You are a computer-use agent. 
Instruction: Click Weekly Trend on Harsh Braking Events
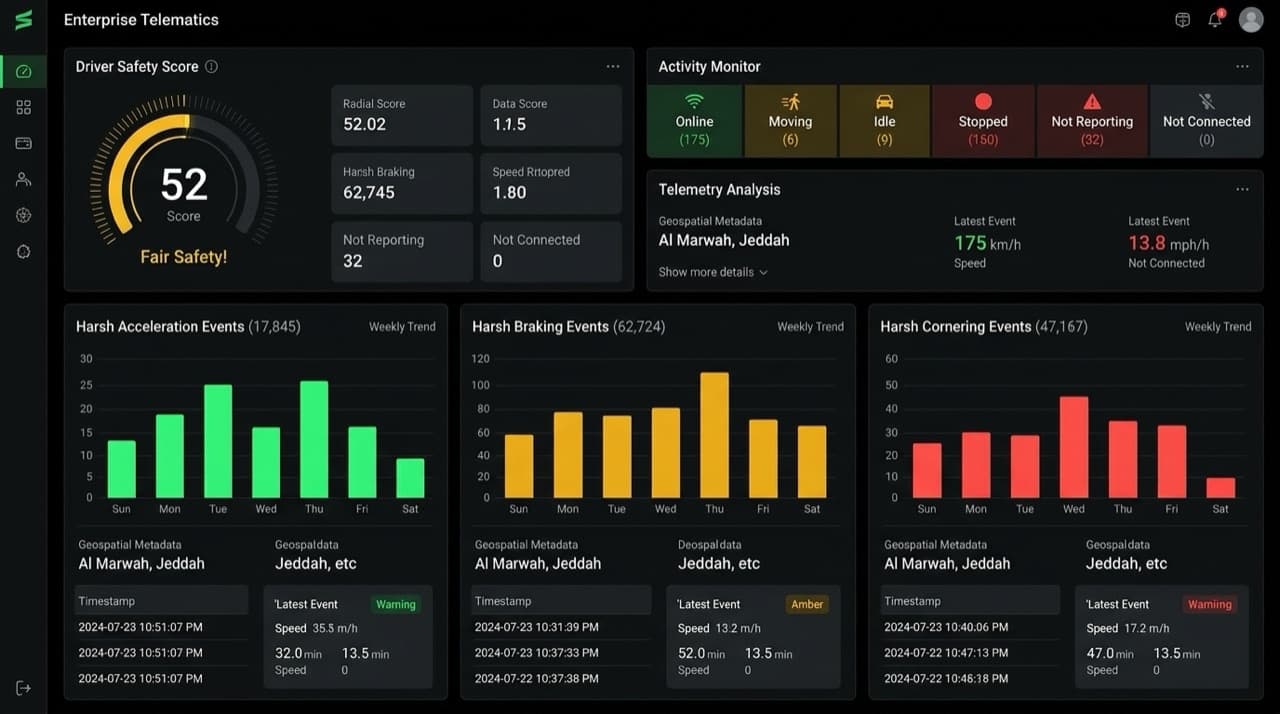[810, 327]
